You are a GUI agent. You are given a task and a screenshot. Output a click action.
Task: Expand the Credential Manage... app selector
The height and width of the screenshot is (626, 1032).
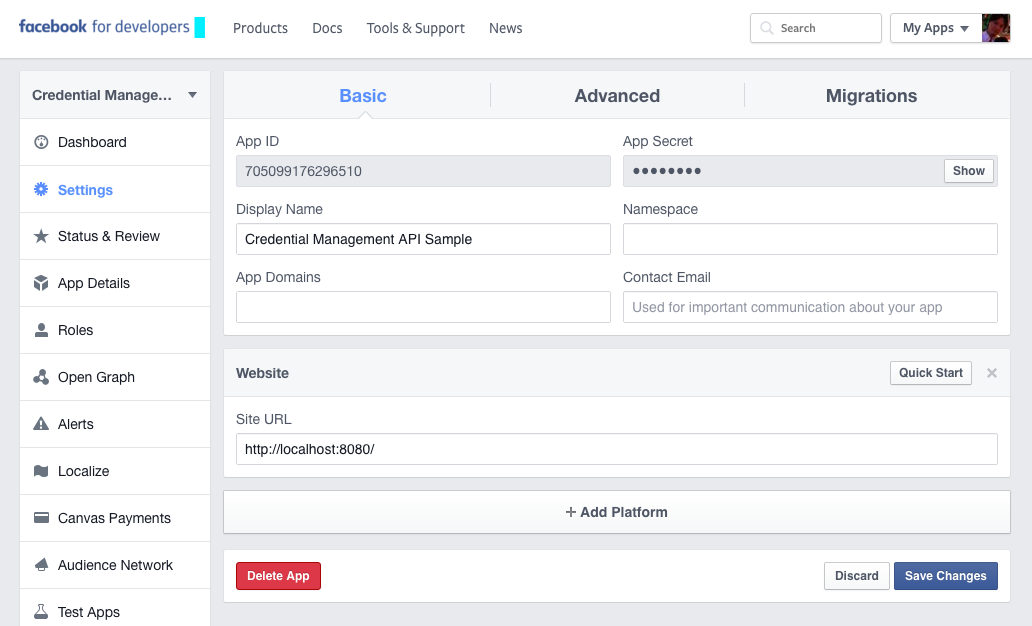tap(115, 95)
